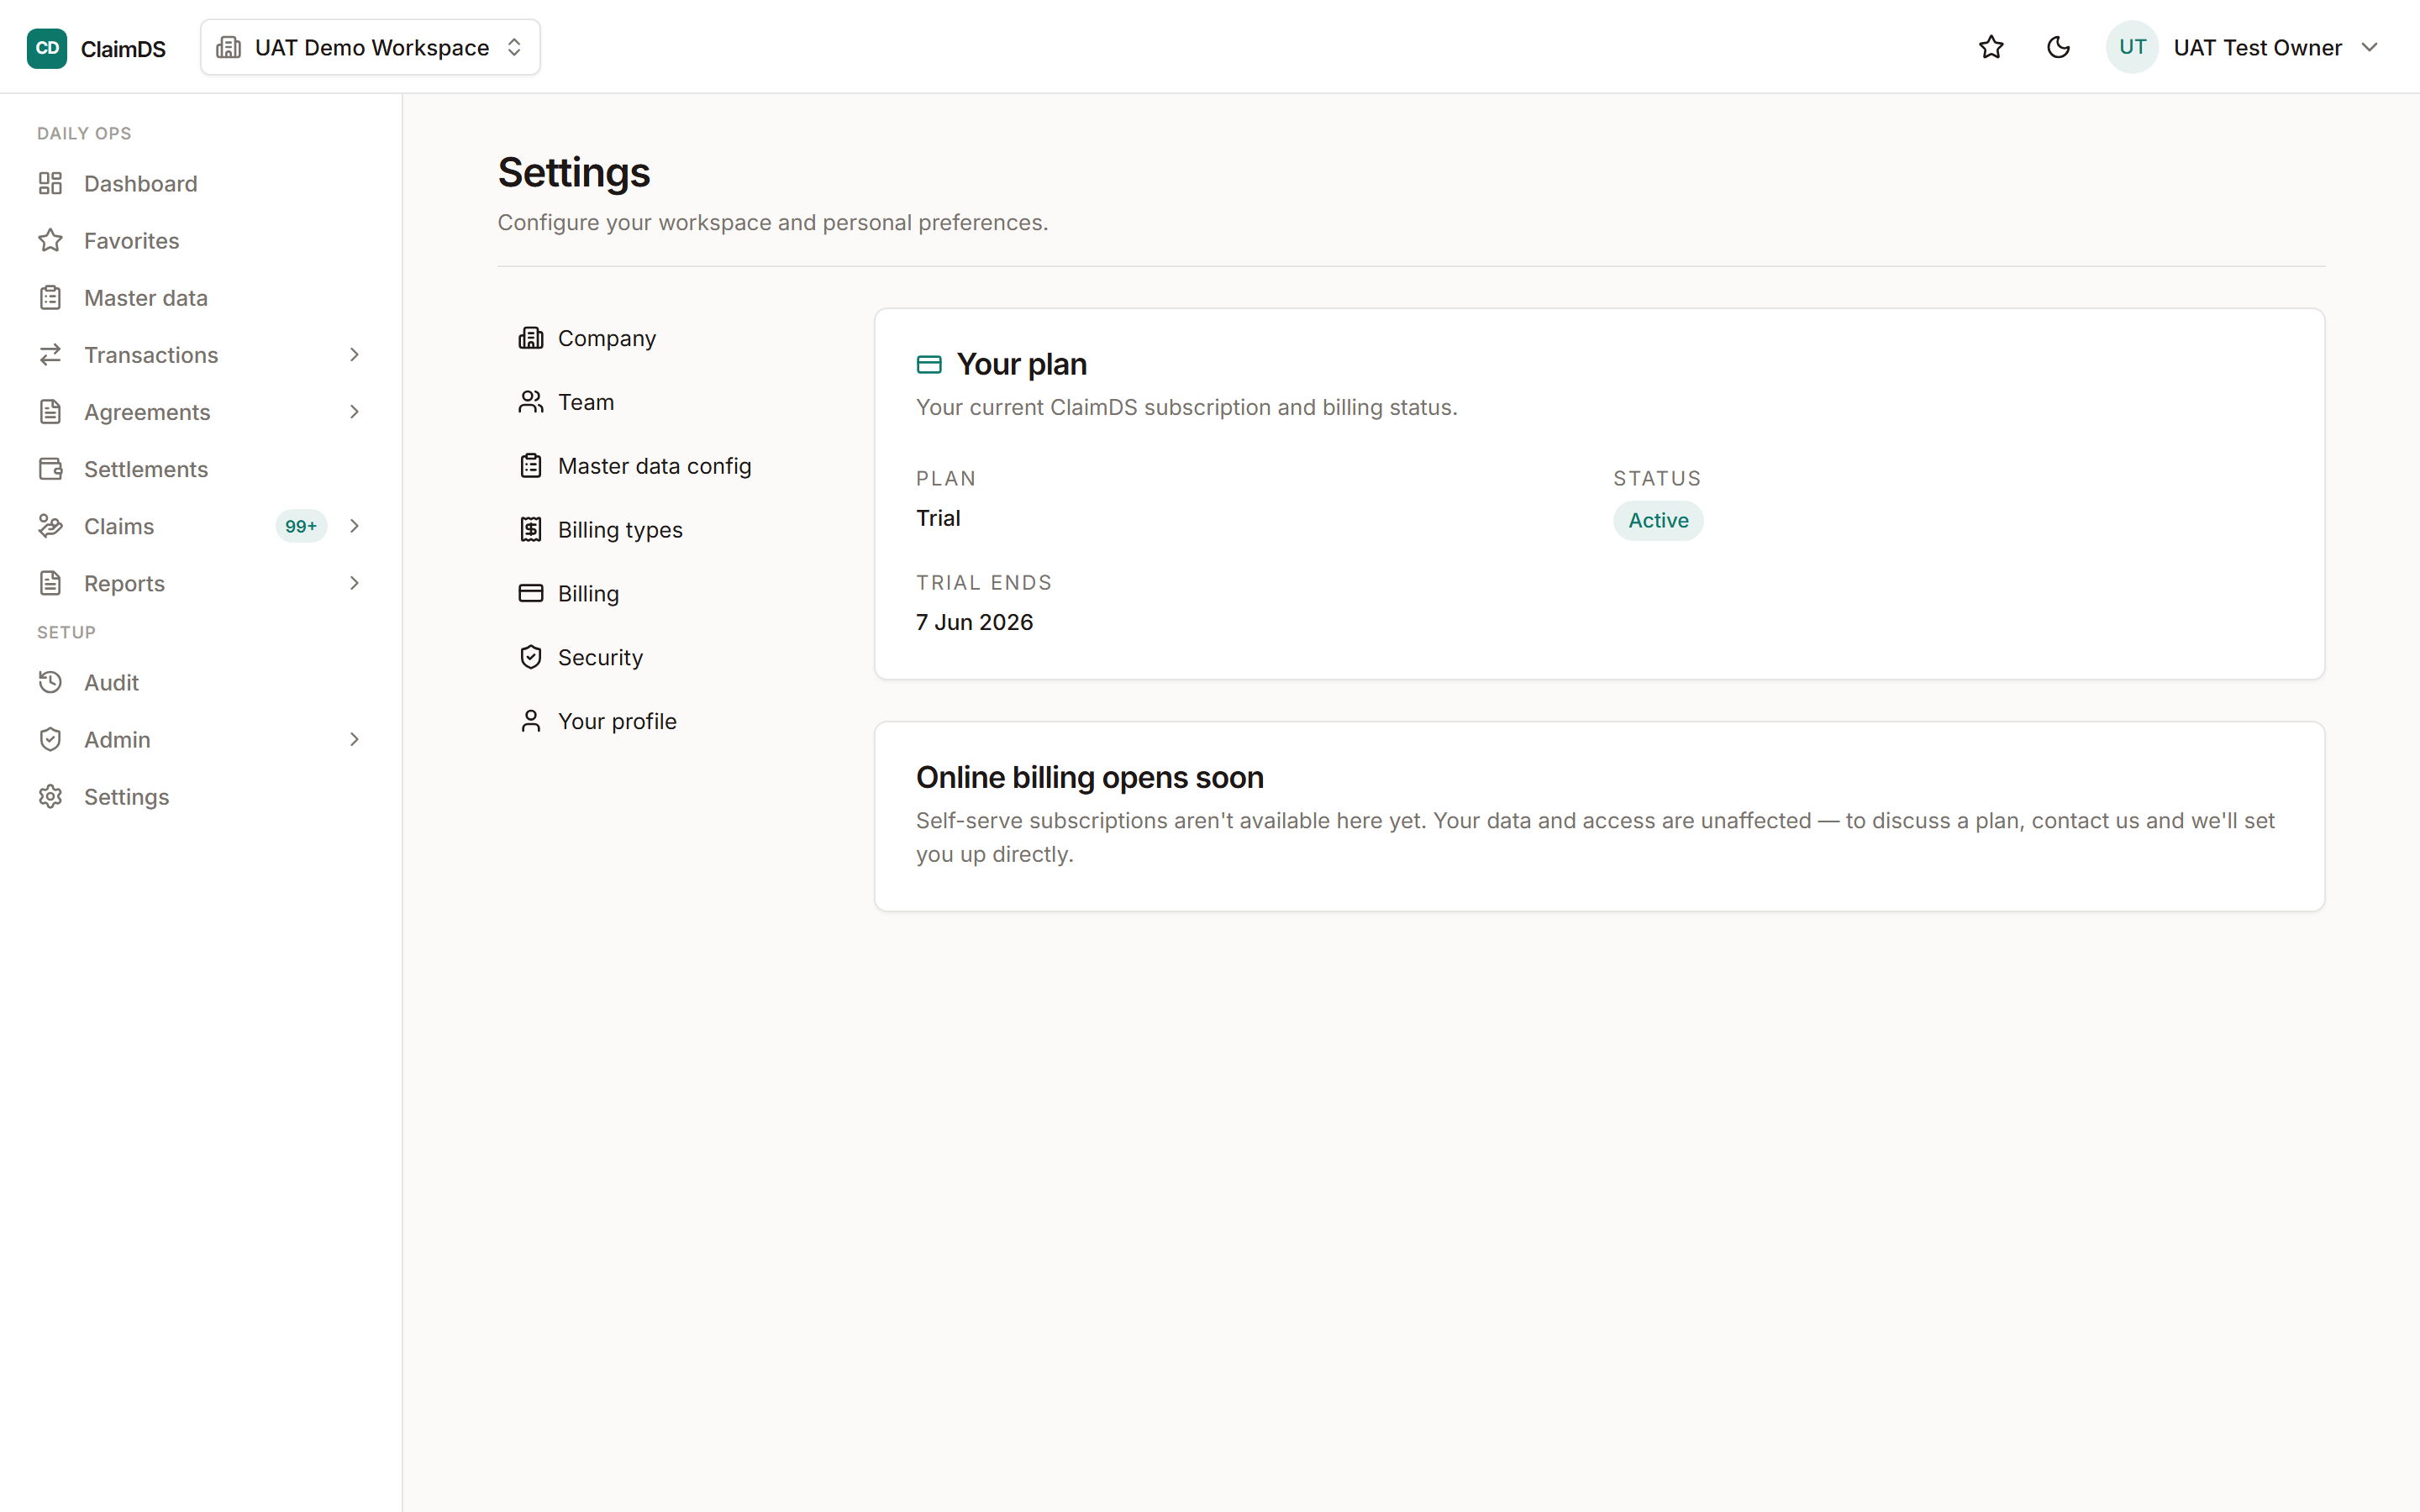Expand the Agreements submenu chevron
2420x1512 pixels.
click(354, 411)
